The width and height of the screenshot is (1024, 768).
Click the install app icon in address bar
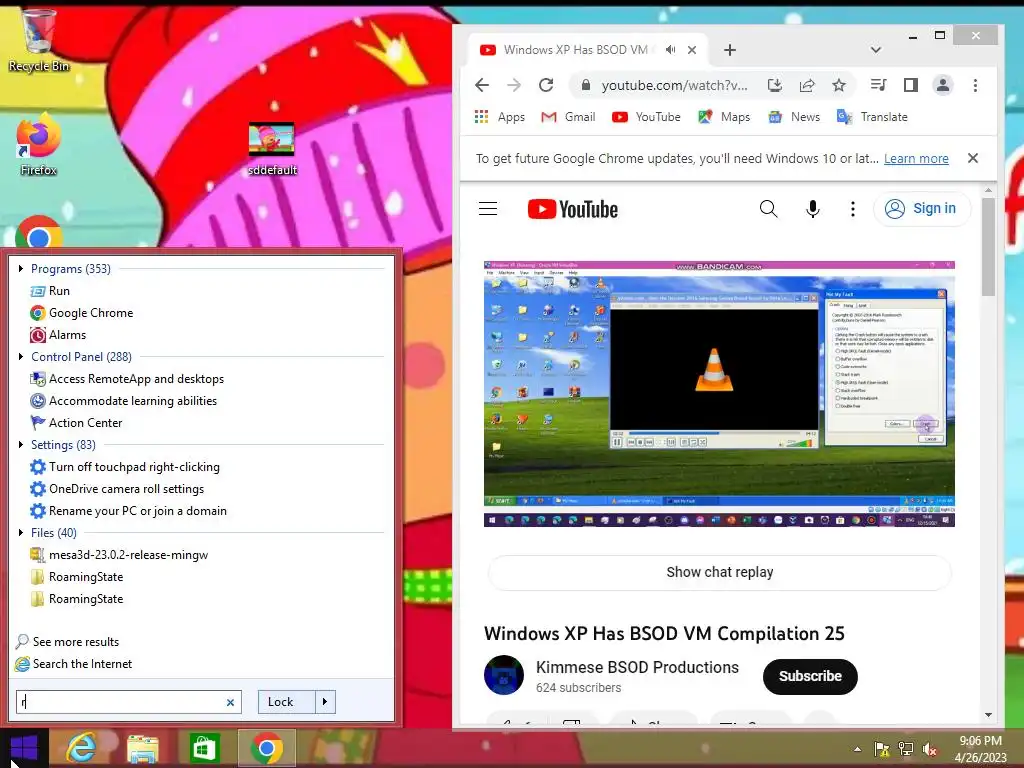(x=775, y=85)
